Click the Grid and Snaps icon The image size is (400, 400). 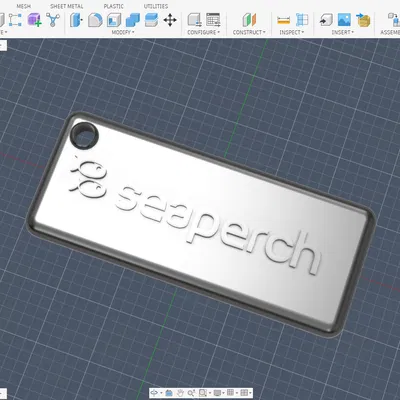coord(230,393)
